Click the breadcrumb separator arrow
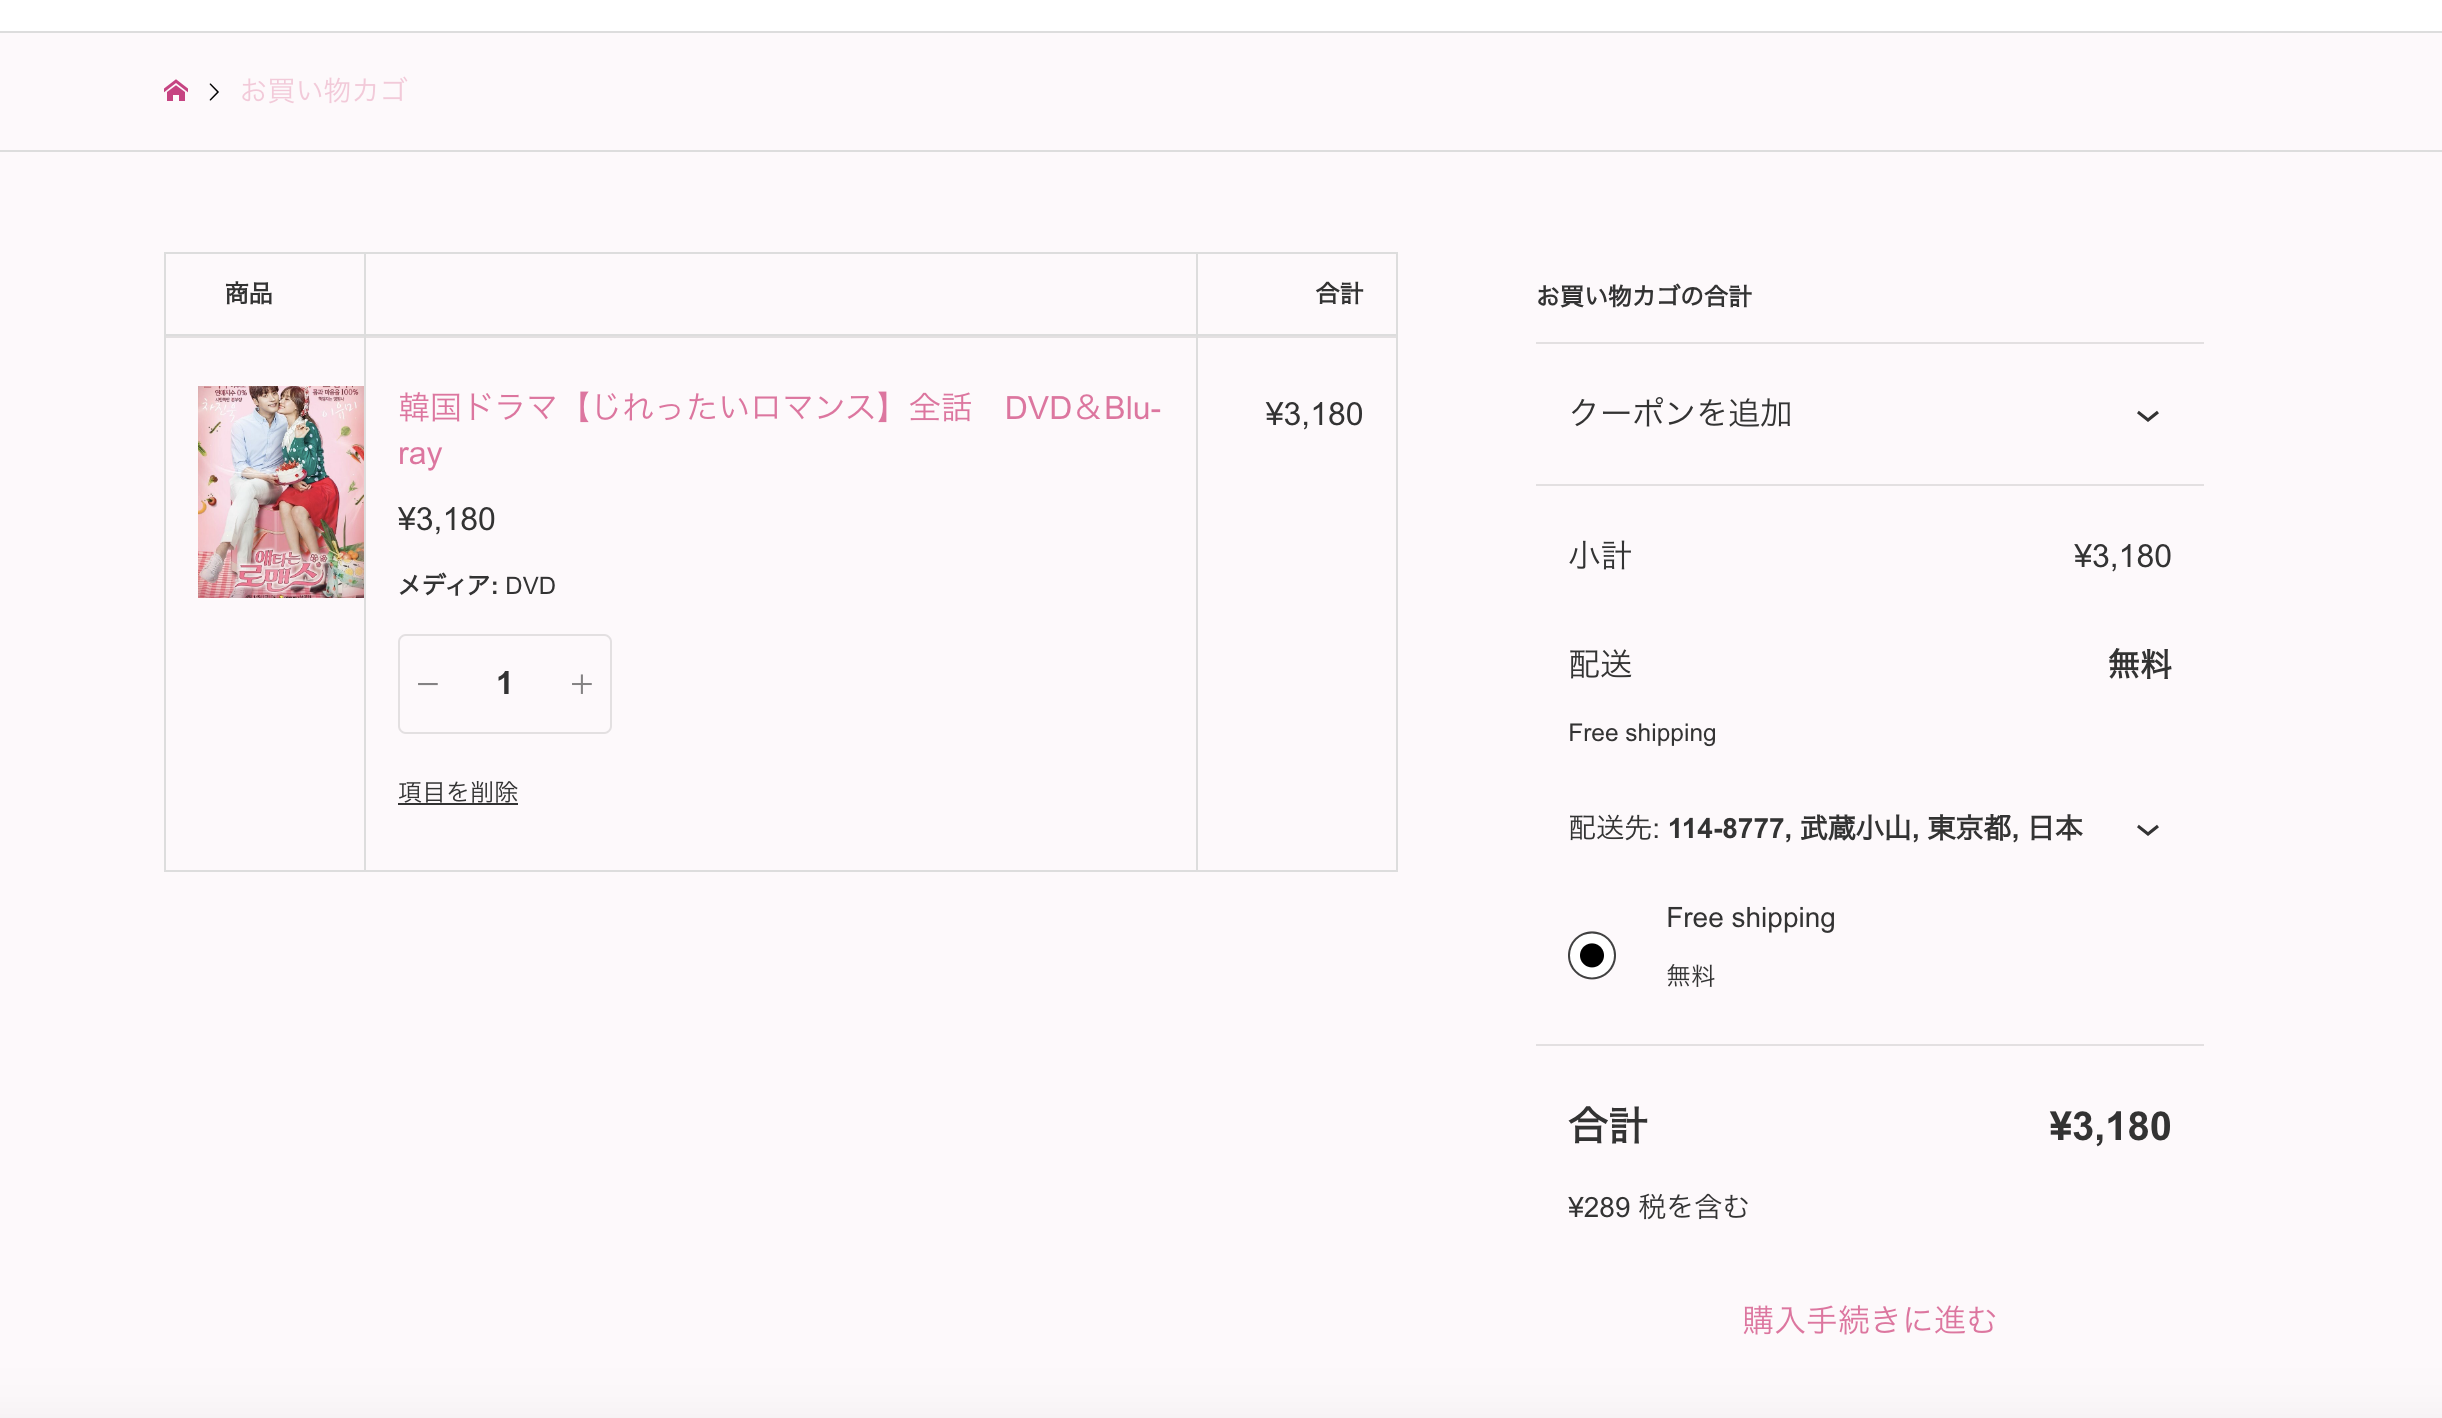The height and width of the screenshot is (1418, 2442). click(214, 92)
